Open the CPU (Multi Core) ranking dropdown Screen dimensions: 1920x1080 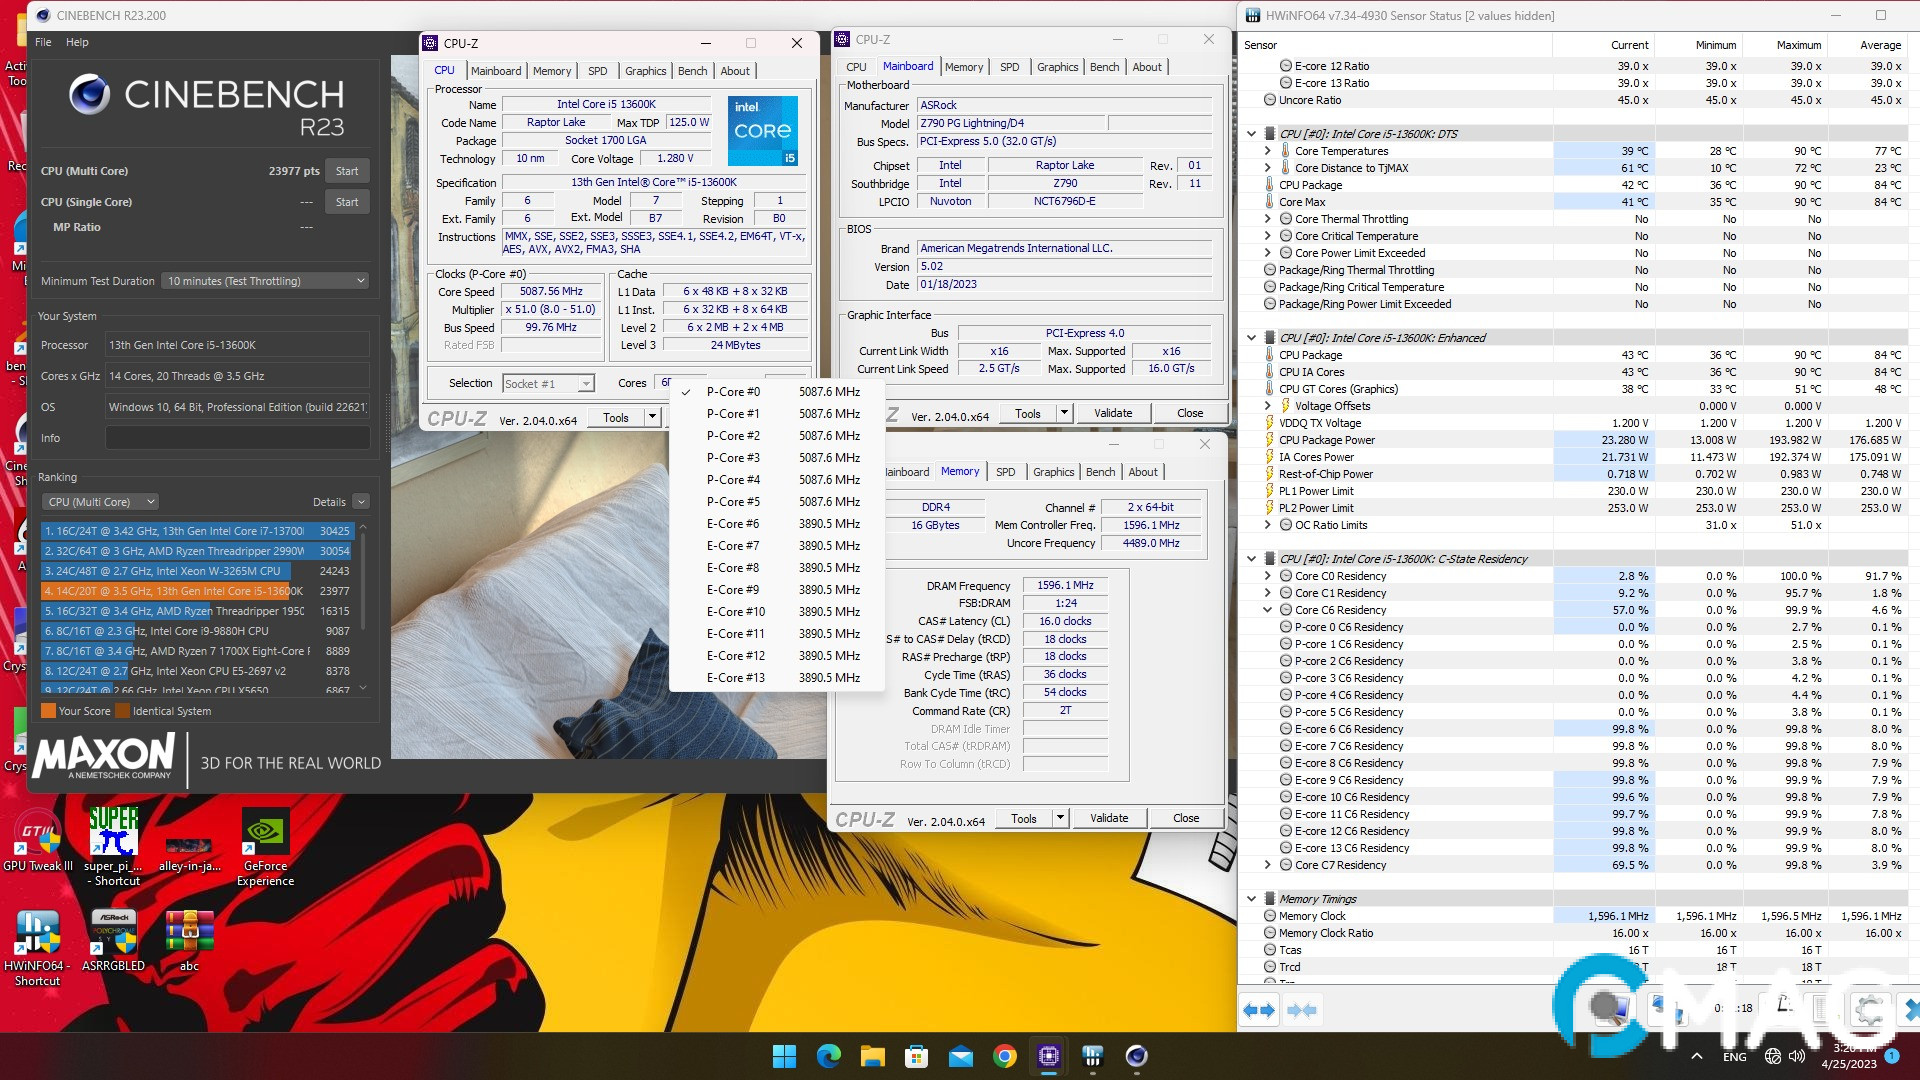coord(100,502)
